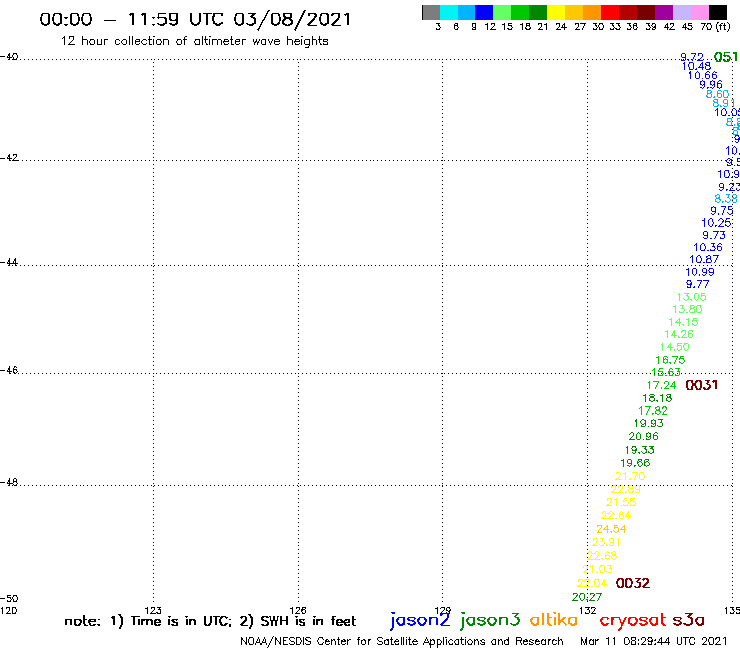Click the 20.96 wave height value
Screen dimensions: 740x650
click(x=644, y=436)
